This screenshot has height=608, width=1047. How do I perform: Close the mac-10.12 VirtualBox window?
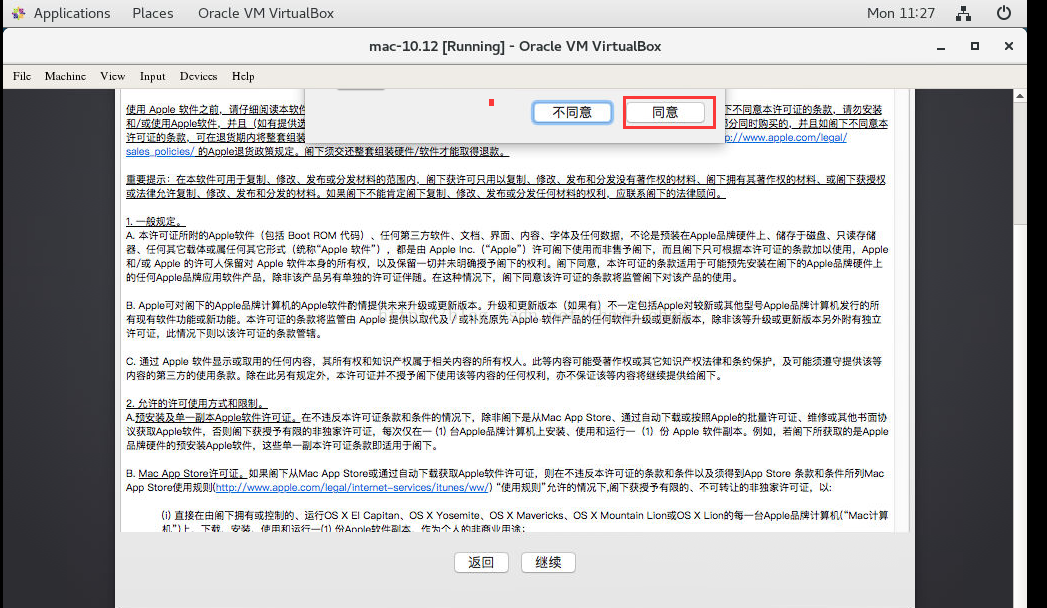click(x=1009, y=46)
